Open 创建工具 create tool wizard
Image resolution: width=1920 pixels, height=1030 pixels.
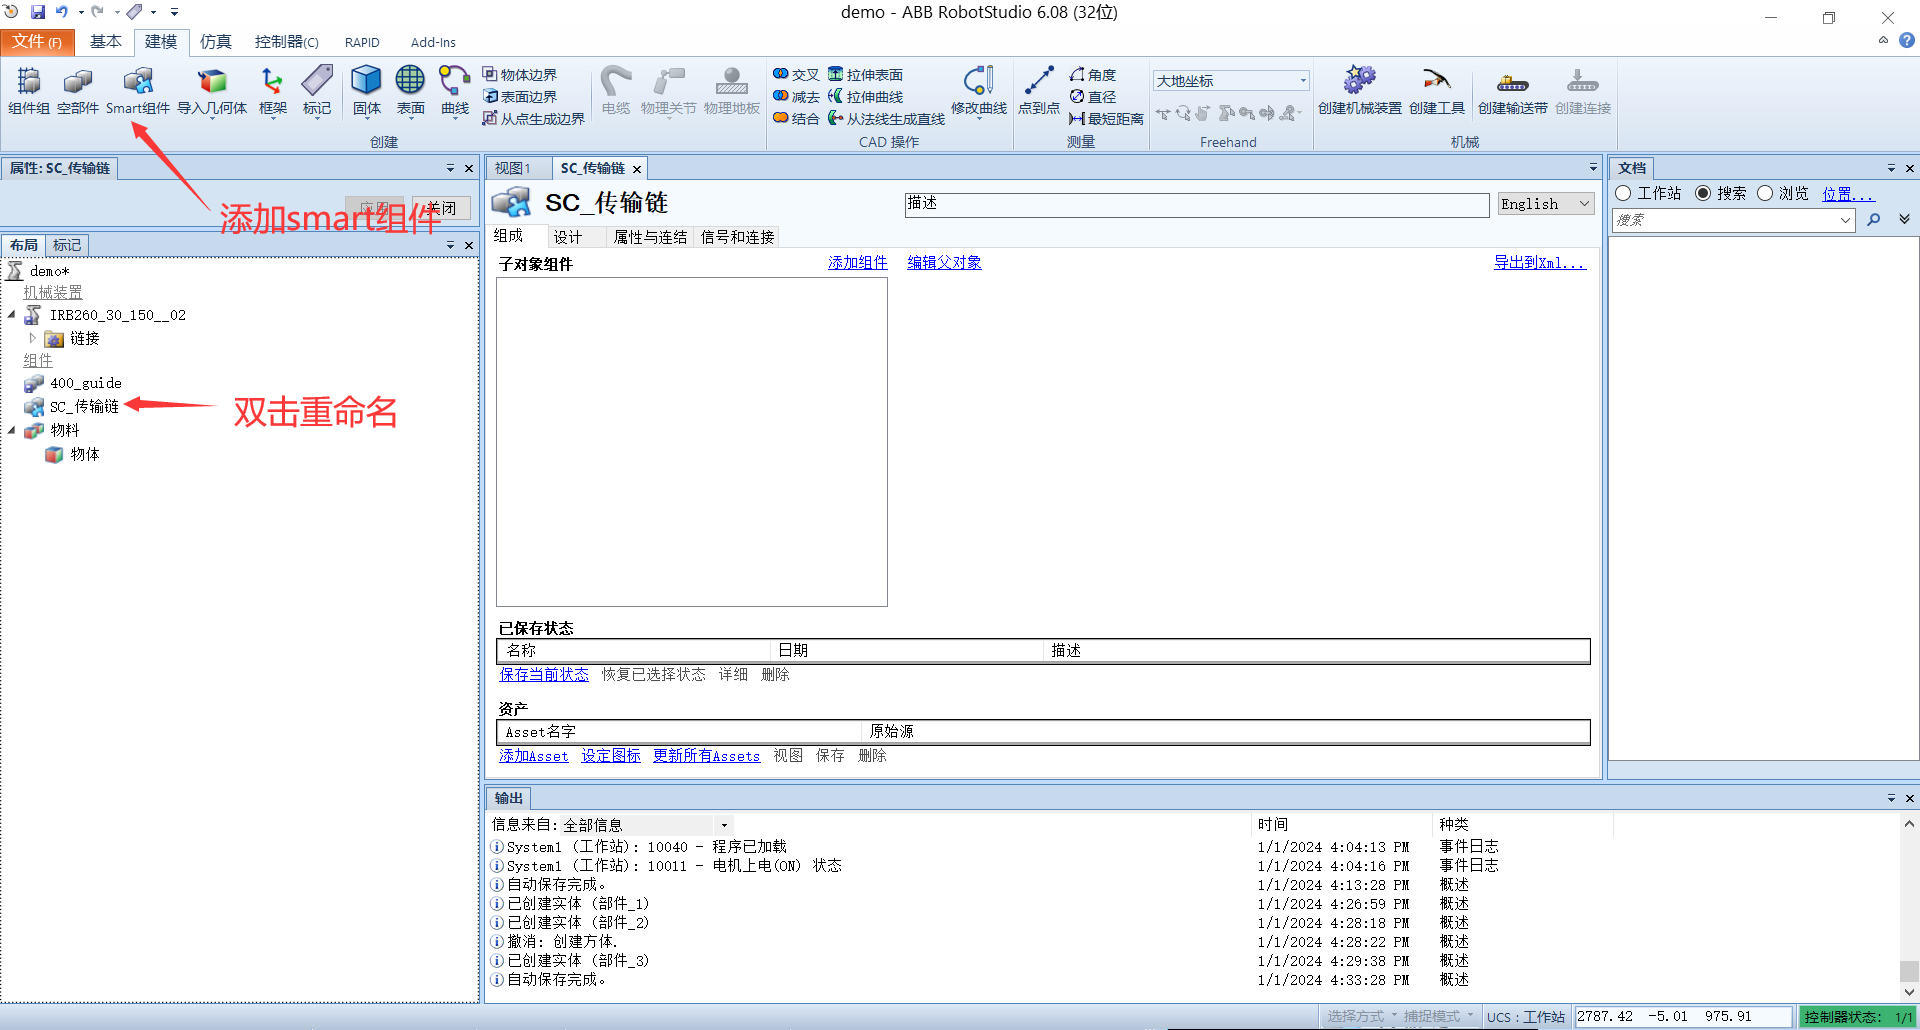pos(1437,90)
